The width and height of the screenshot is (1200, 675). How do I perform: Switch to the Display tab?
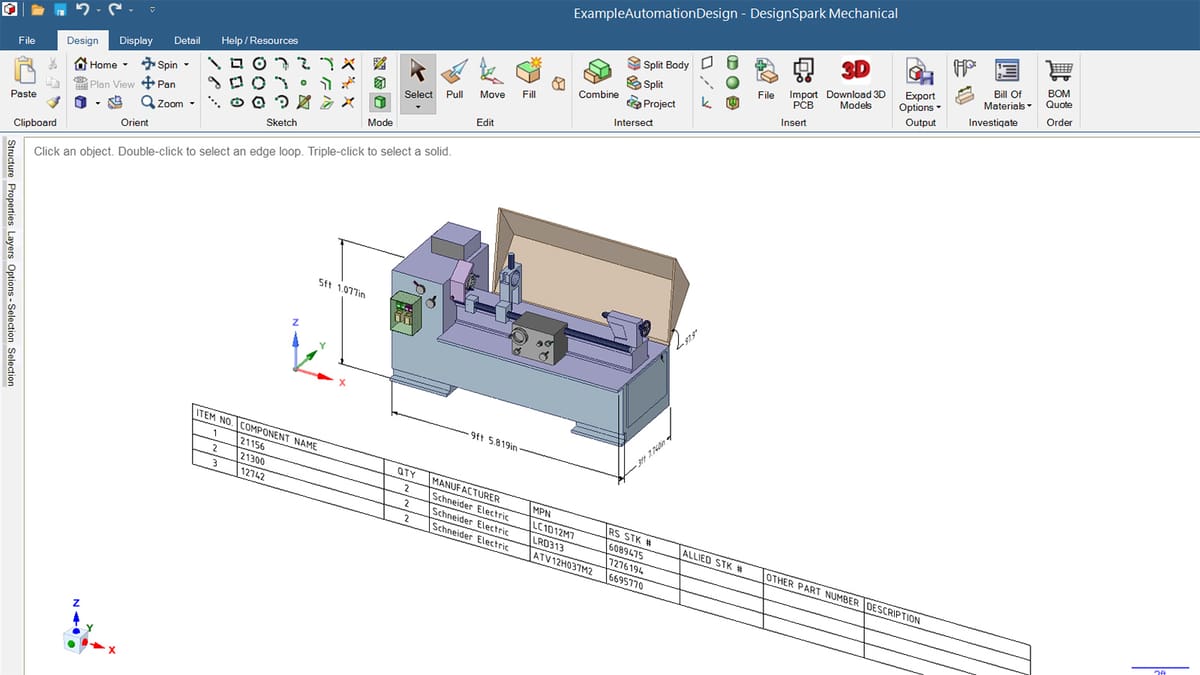click(136, 40)
